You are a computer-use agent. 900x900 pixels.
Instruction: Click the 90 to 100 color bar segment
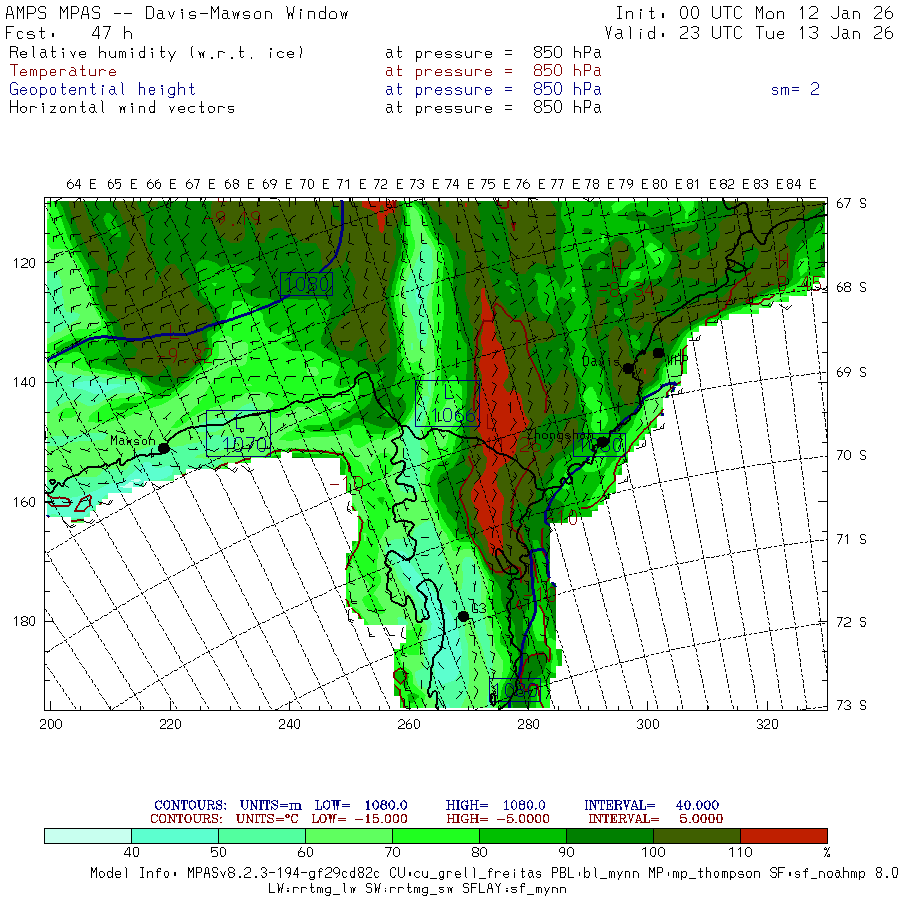click(x=610, y=836)
